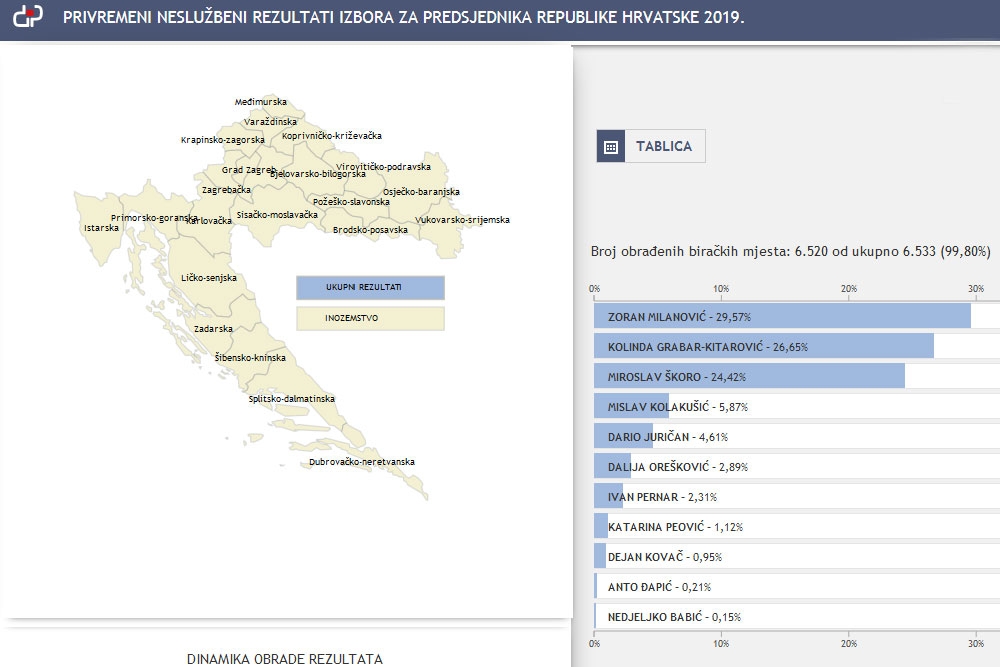Click Kolinda Grabar-Kitarović result bar
1000x667 pixels.
tap(763, 346)
